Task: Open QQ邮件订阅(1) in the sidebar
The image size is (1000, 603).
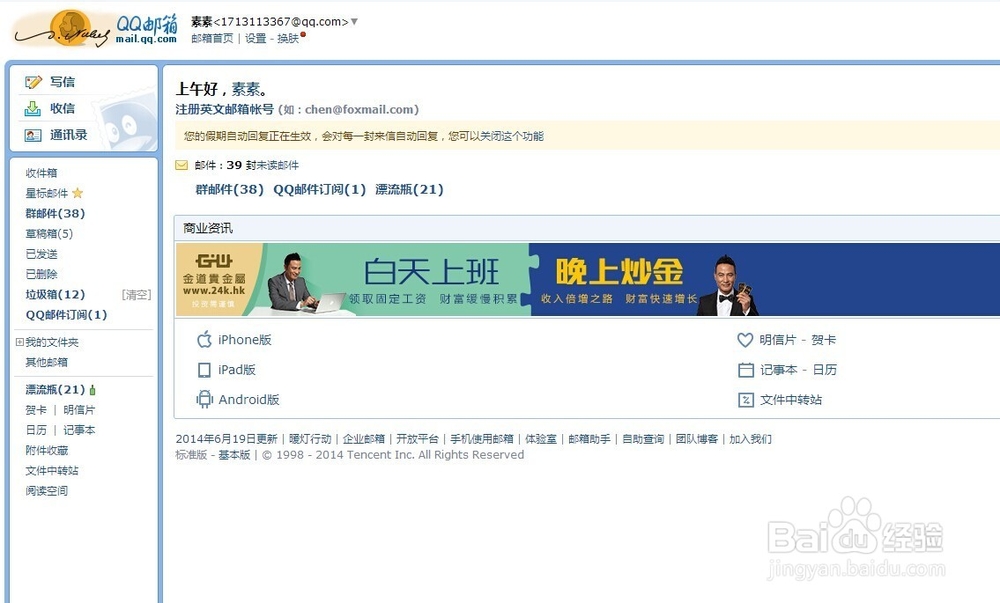Action: pyautogui.click(x=66, y=315)
